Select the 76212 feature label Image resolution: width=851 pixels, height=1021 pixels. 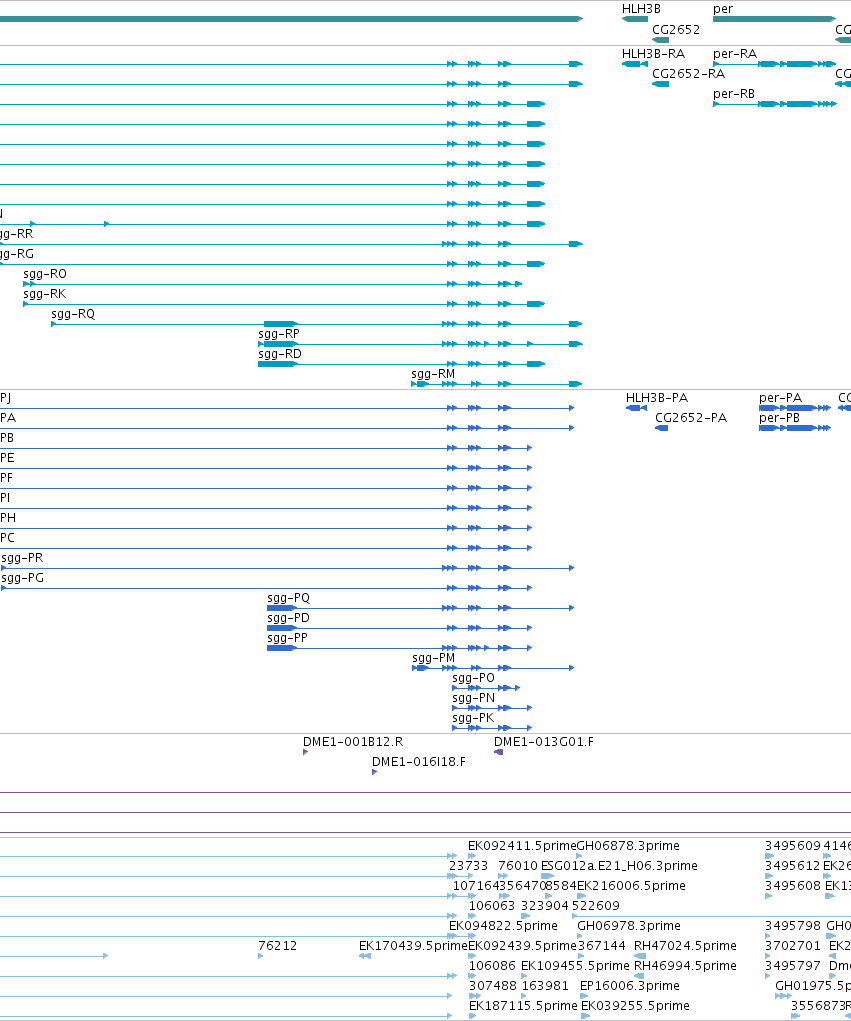point(277,946)
